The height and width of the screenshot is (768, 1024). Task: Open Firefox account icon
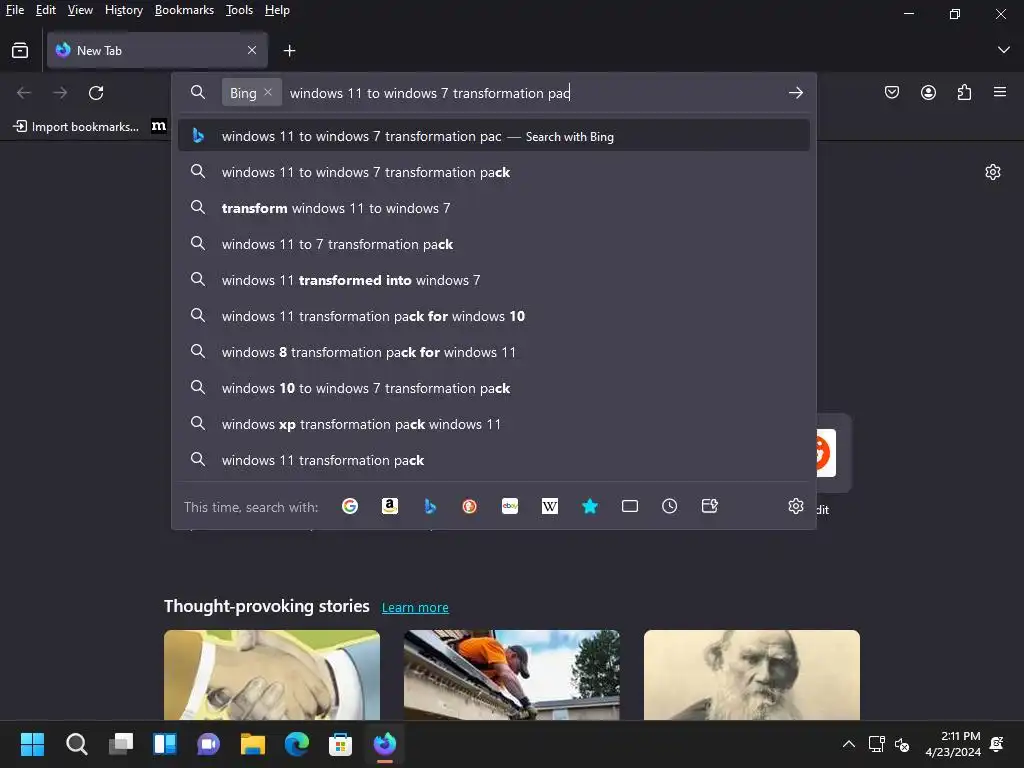coord(928,93)
